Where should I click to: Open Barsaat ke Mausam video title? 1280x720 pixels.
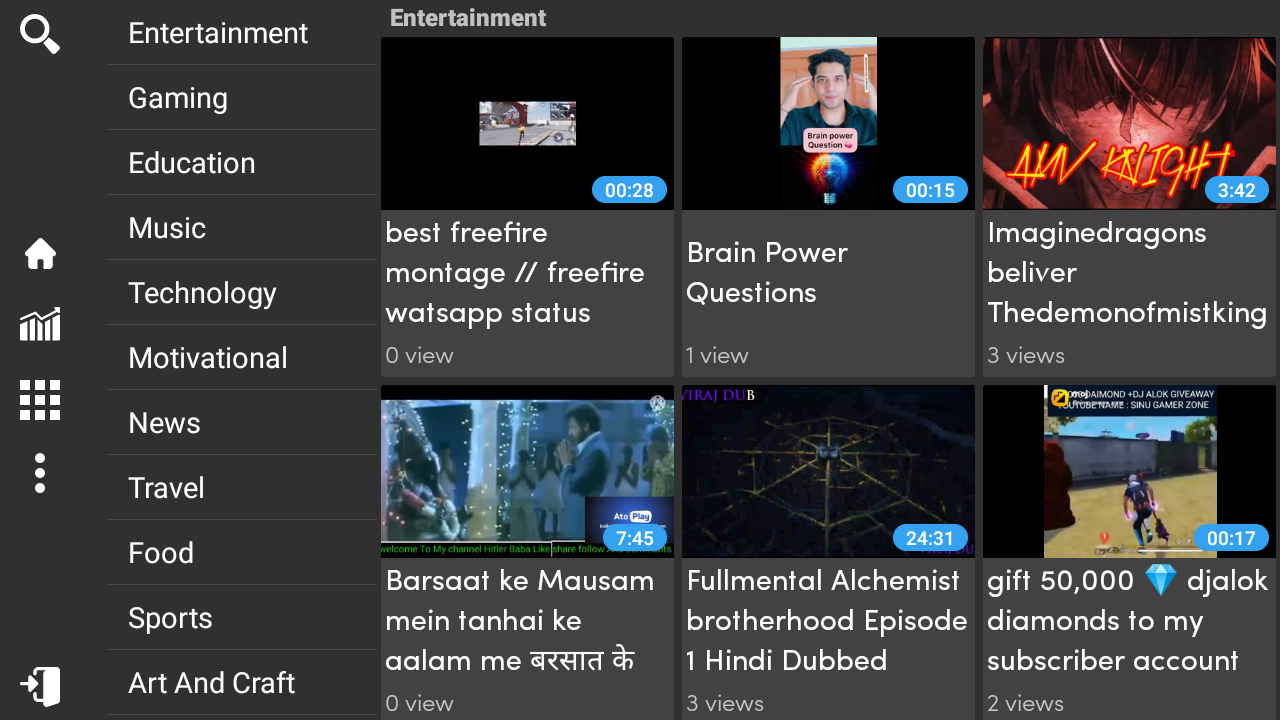[x=520, y=620]
